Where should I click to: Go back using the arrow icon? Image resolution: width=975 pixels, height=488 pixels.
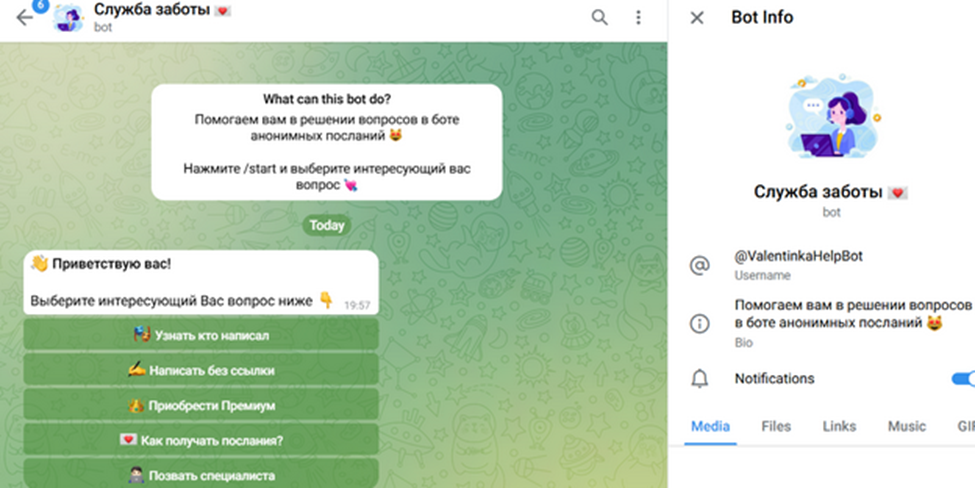(x=24, y=18)
